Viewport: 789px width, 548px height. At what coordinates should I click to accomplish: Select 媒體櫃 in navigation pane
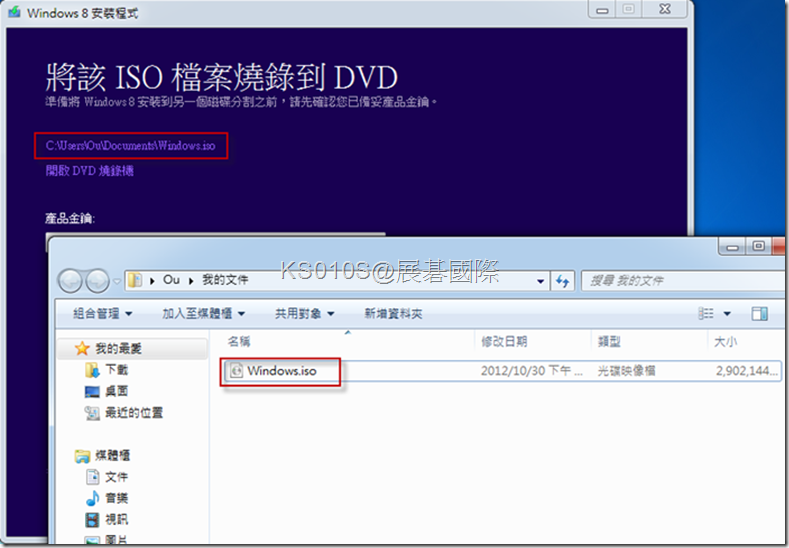pyautogui.click(x=112, y=455)
